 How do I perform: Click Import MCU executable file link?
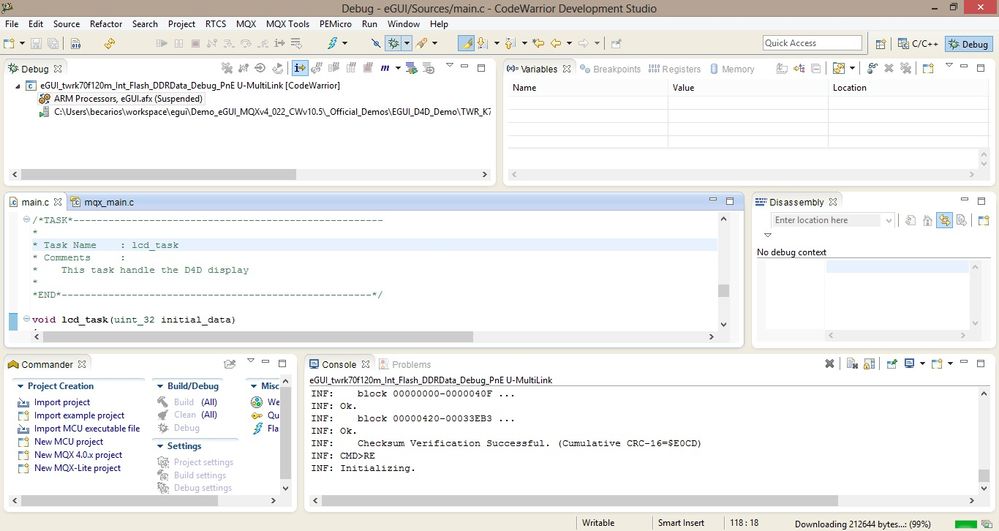[x=87, y=428]
